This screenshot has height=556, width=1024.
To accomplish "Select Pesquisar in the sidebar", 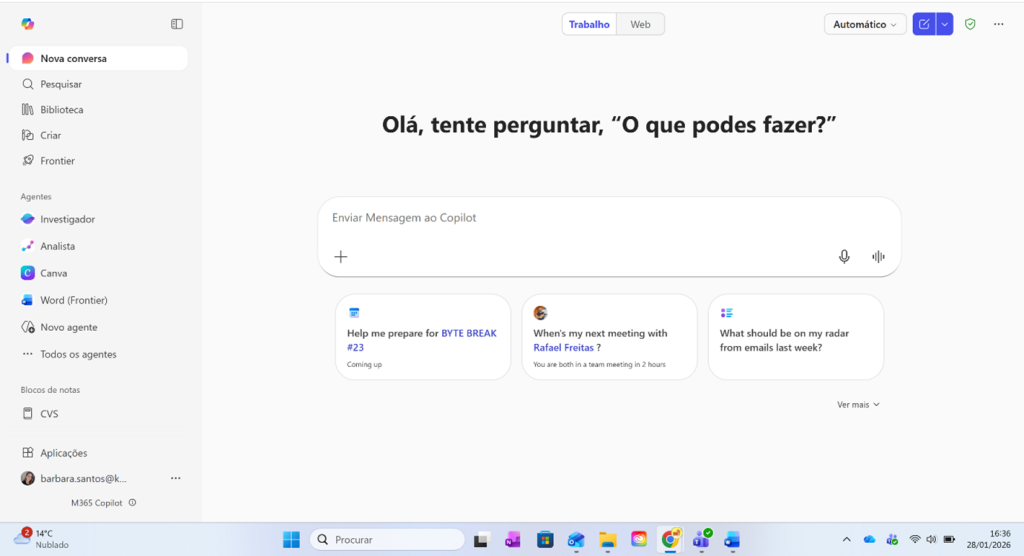I will point(60,84).
